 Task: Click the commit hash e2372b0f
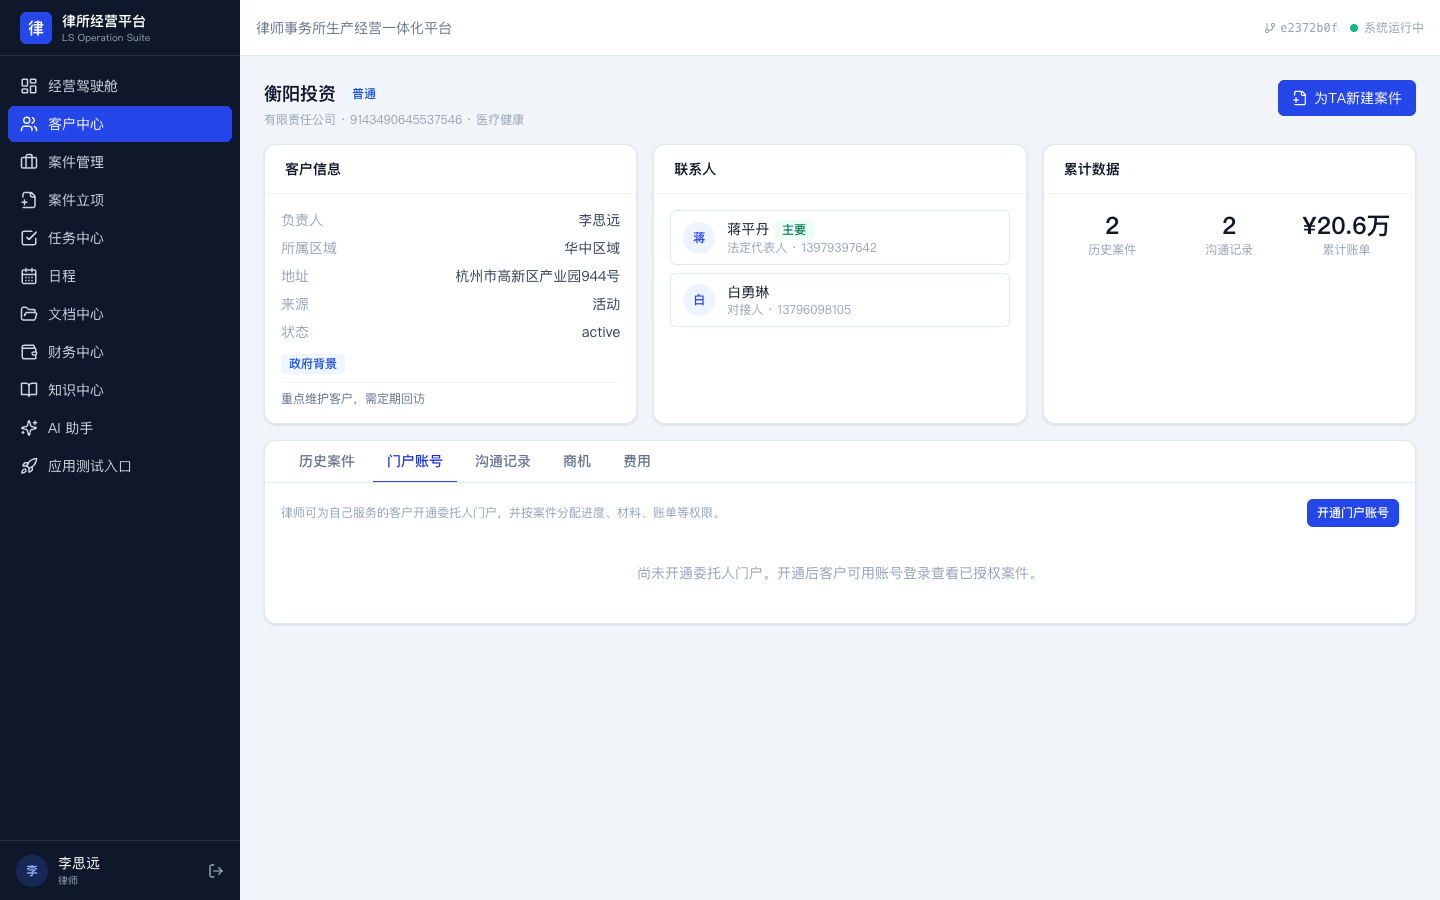pos(1309,28)
